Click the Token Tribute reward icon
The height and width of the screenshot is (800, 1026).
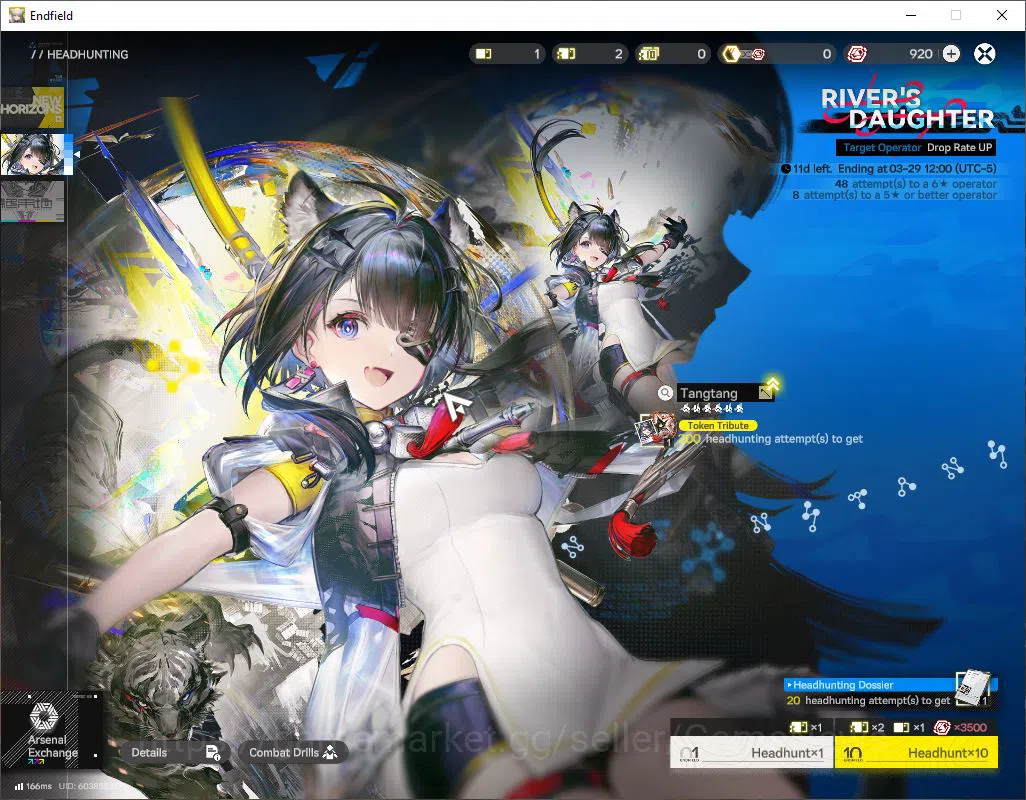pyautogui.click(x=656, y=430)
